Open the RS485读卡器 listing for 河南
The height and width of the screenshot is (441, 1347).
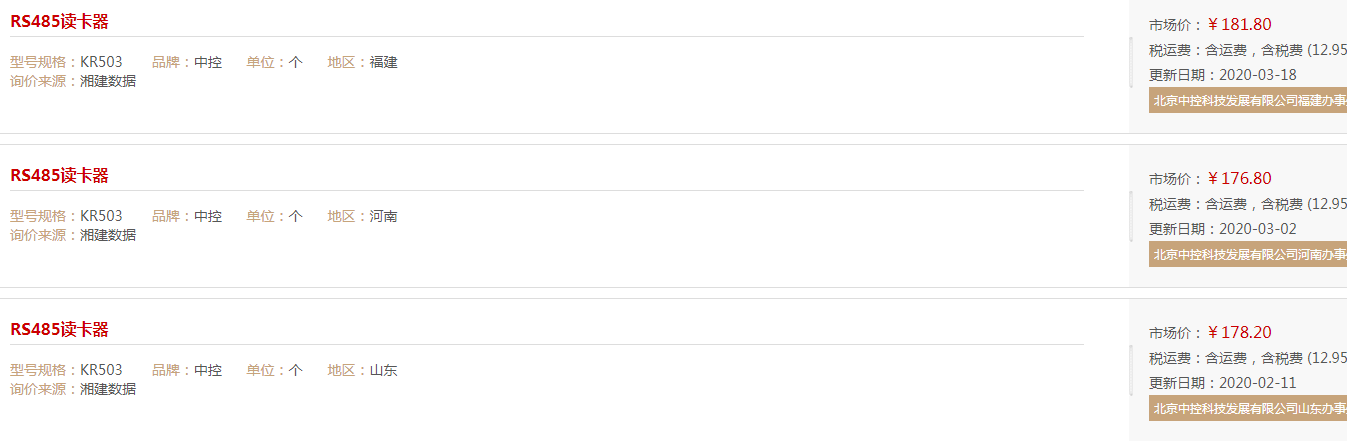coord(59,175)
